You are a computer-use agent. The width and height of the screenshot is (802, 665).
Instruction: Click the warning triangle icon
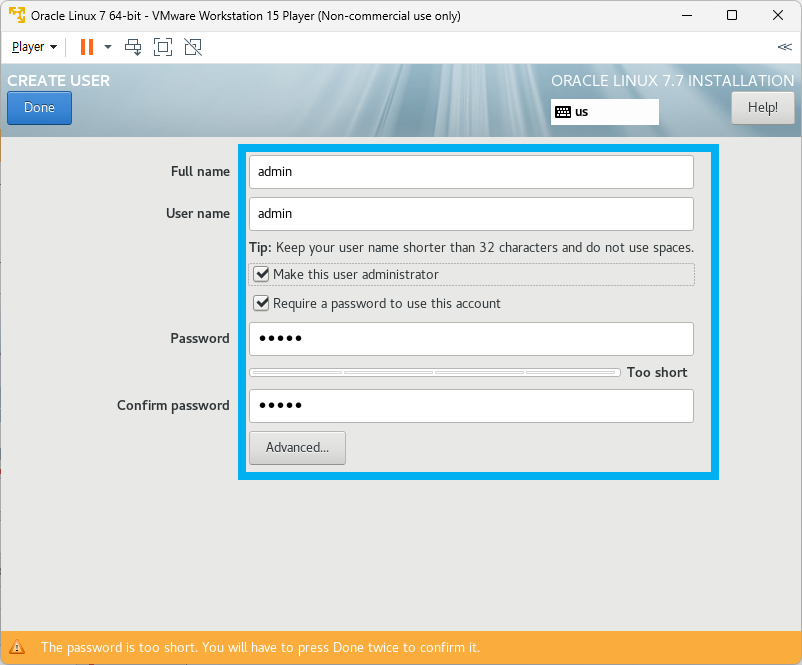click(x=17, y=647)
